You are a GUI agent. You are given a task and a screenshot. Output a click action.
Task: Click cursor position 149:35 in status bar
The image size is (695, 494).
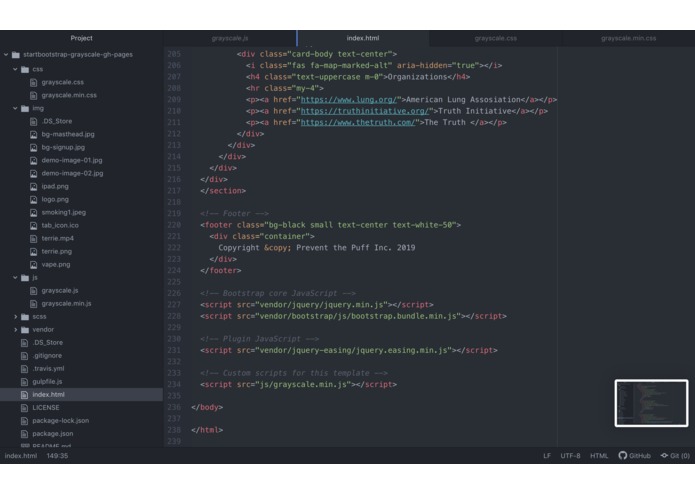tap(57, 455)
